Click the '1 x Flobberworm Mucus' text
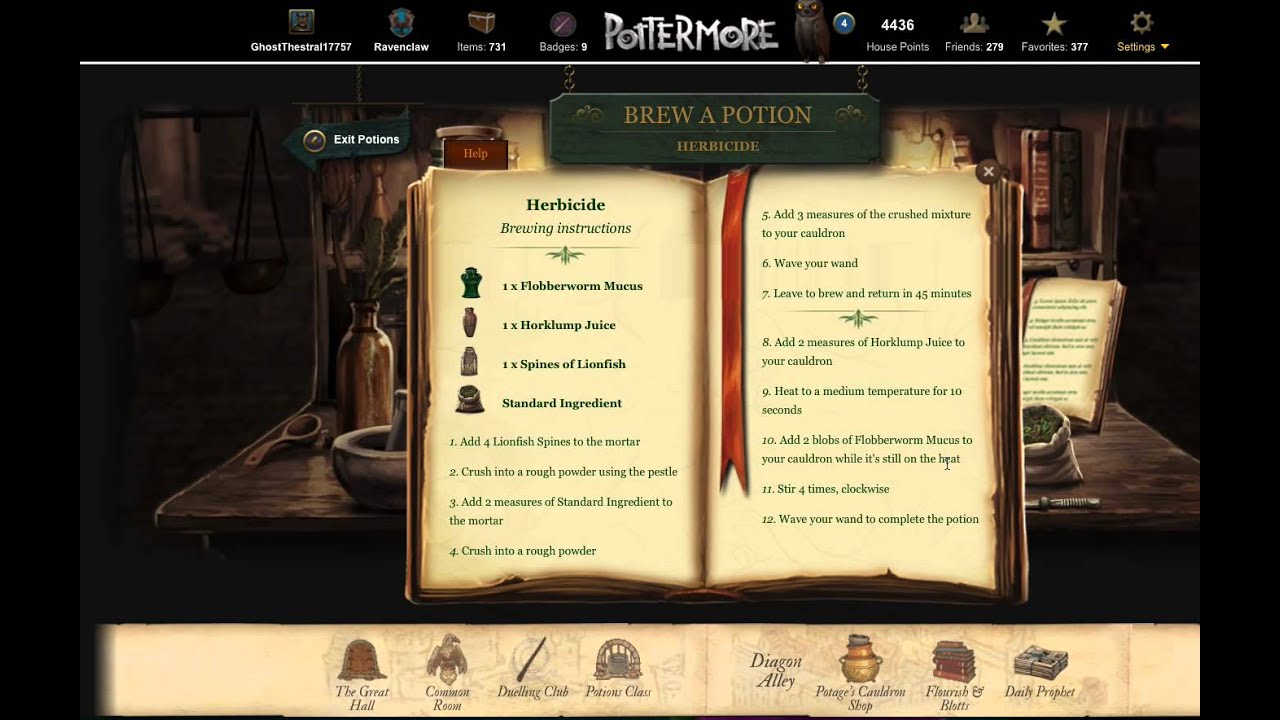1280x720 pixels. coord(572,286)
